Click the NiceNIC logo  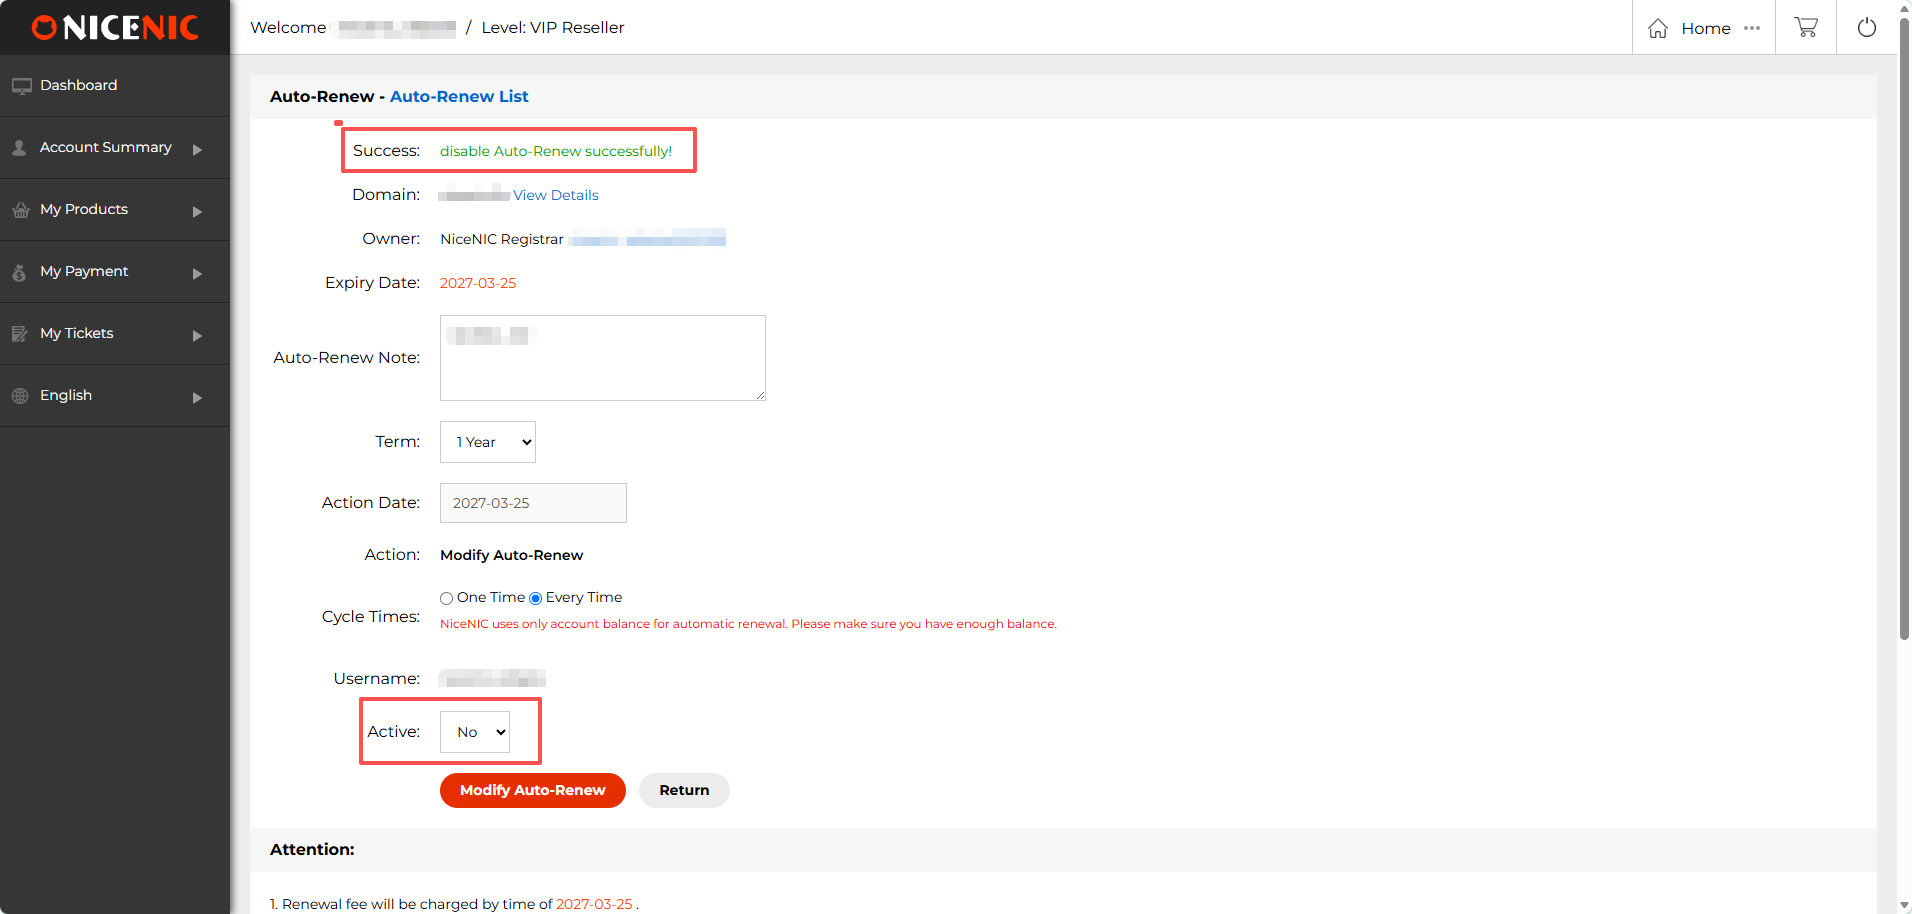click(115, 27)
